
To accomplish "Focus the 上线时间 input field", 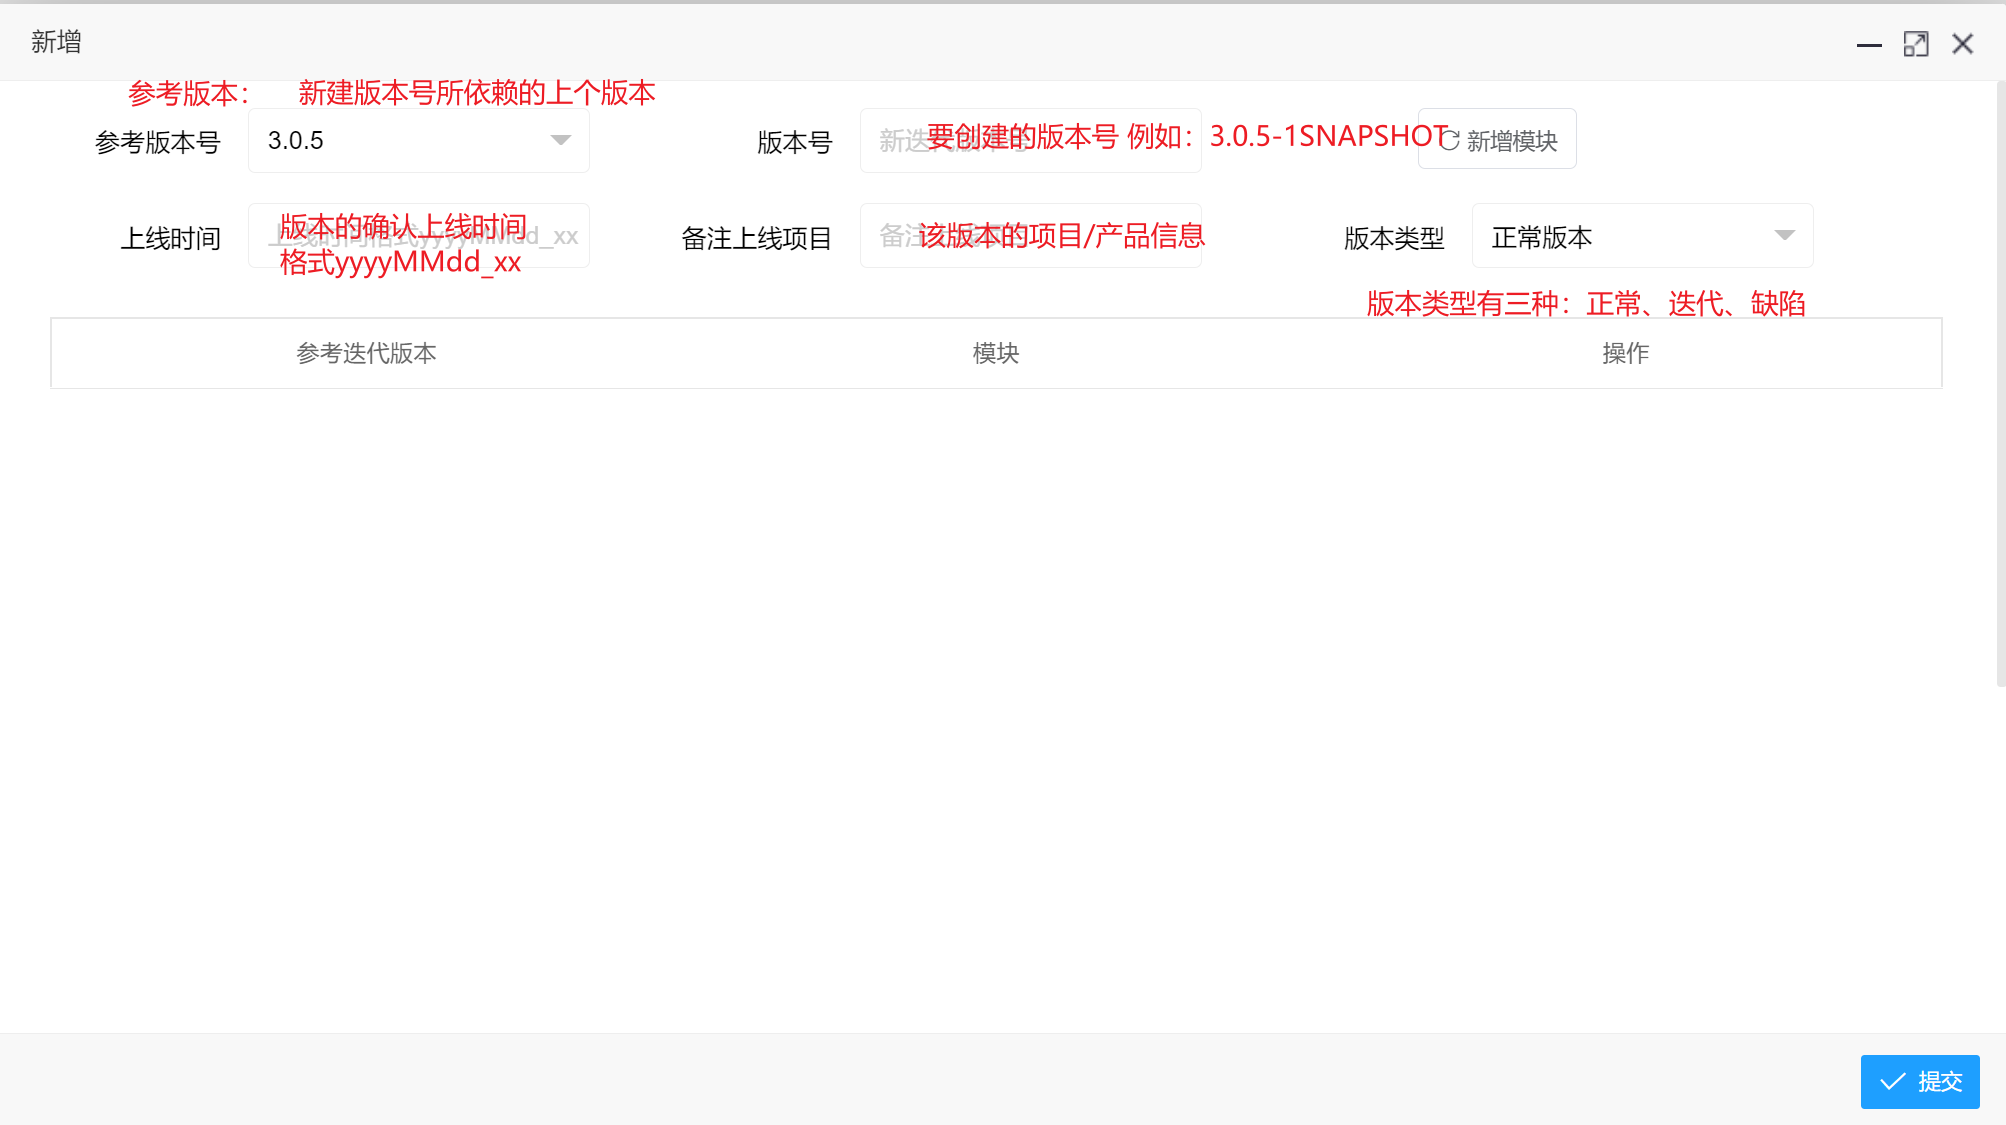I will [x=418, y=237].
